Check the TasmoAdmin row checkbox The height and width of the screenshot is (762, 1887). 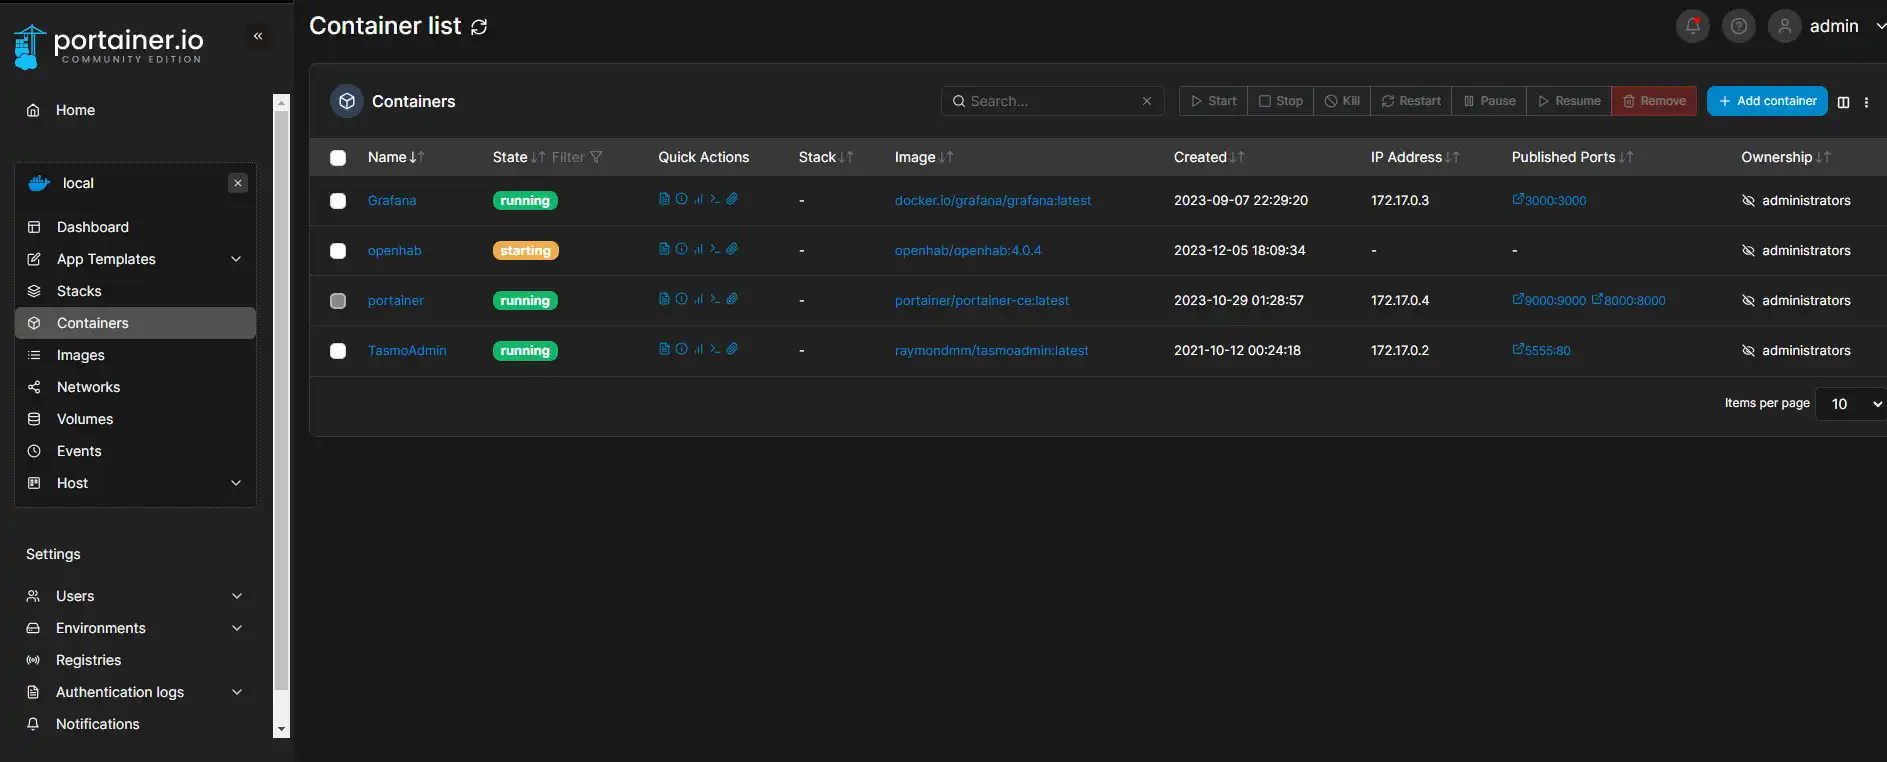pos(338,351)
